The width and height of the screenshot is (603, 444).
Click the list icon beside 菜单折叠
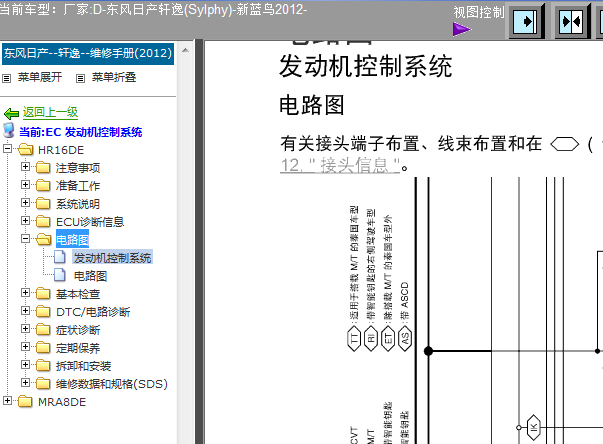[x=80, y=78]
